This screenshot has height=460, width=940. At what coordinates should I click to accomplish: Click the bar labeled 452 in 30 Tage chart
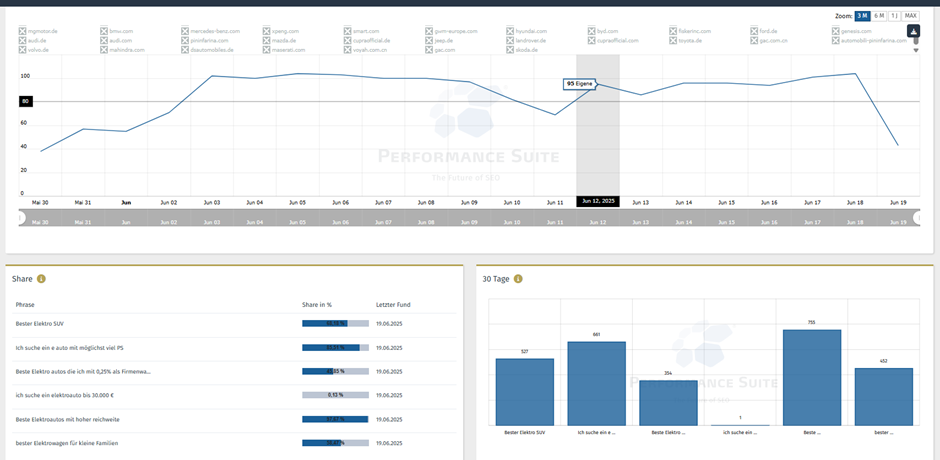tap(884, 397)
